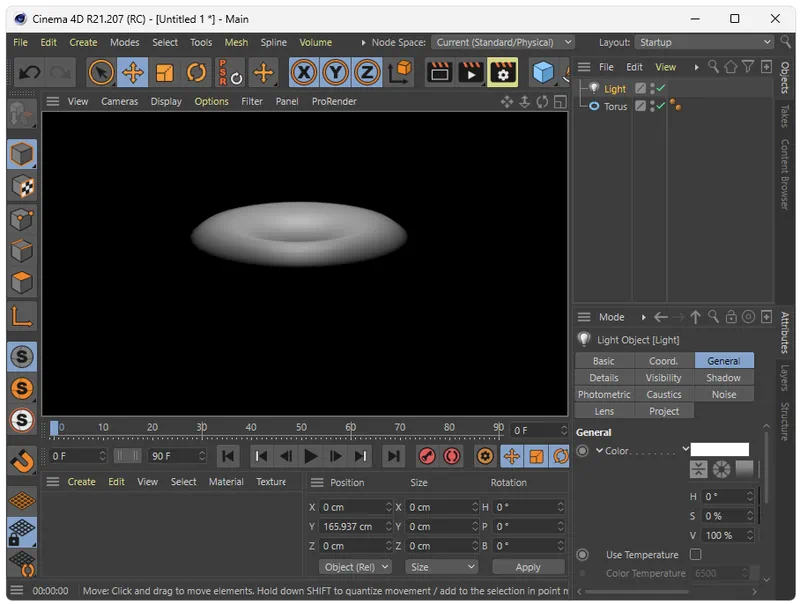Image resolution: width=800 pixels, height=604 pixels.
Task: Collapse the Color parameter chevron
Action: pyautogui.click(x=599, y=451)
